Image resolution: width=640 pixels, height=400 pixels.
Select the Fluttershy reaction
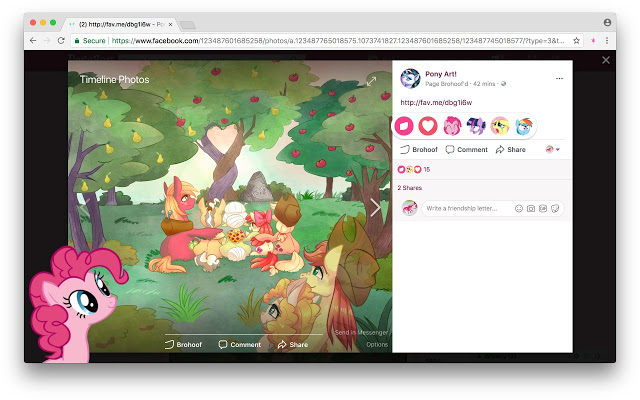tap(500, 126)
